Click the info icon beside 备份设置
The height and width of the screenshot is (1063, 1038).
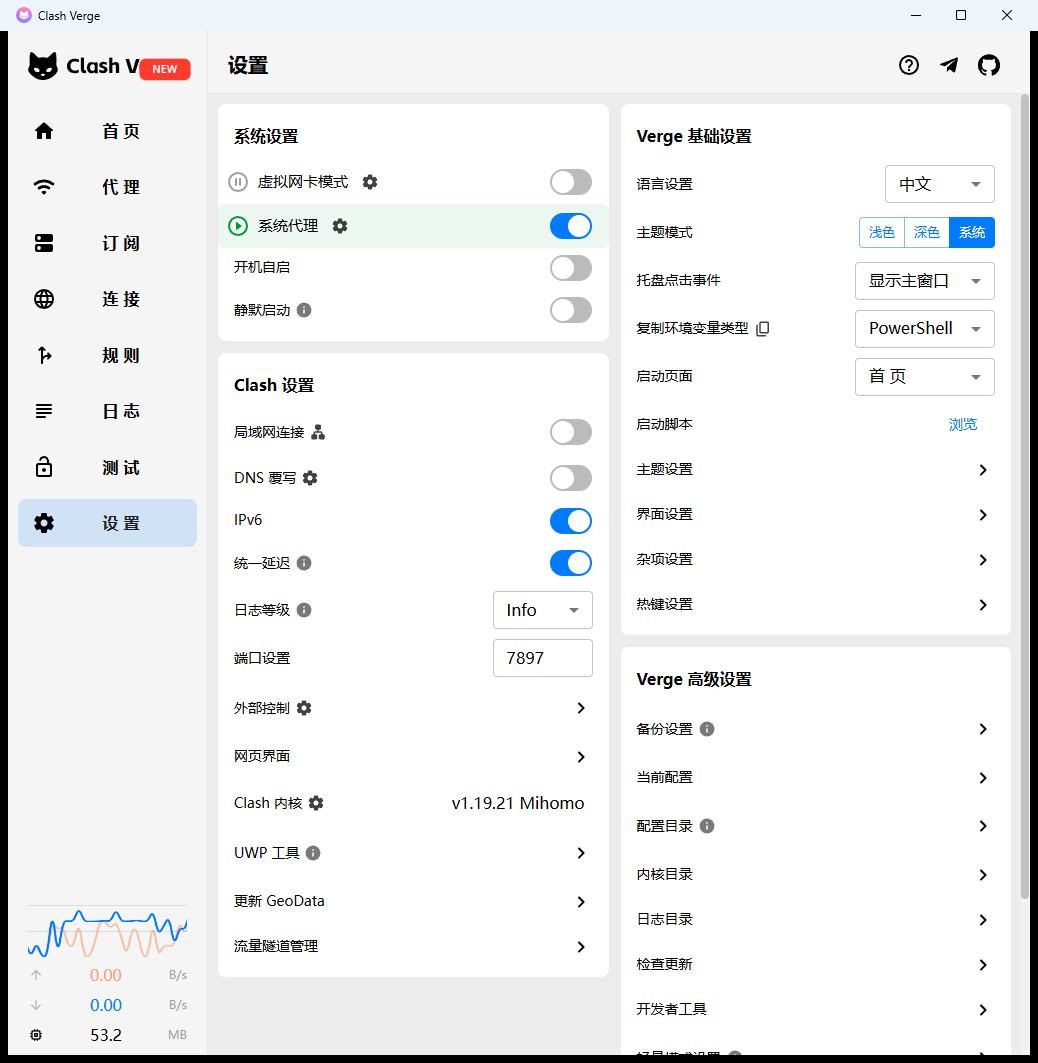click(706, 729)
